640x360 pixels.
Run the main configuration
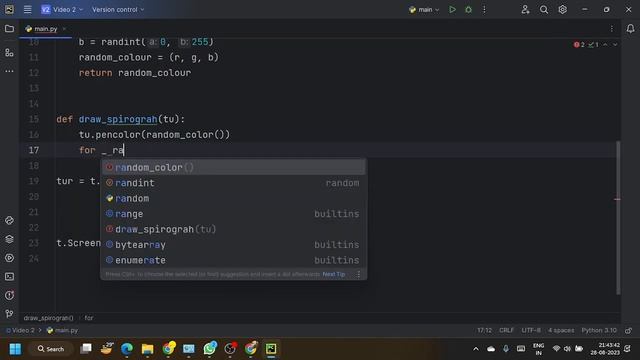click(452, 9)
